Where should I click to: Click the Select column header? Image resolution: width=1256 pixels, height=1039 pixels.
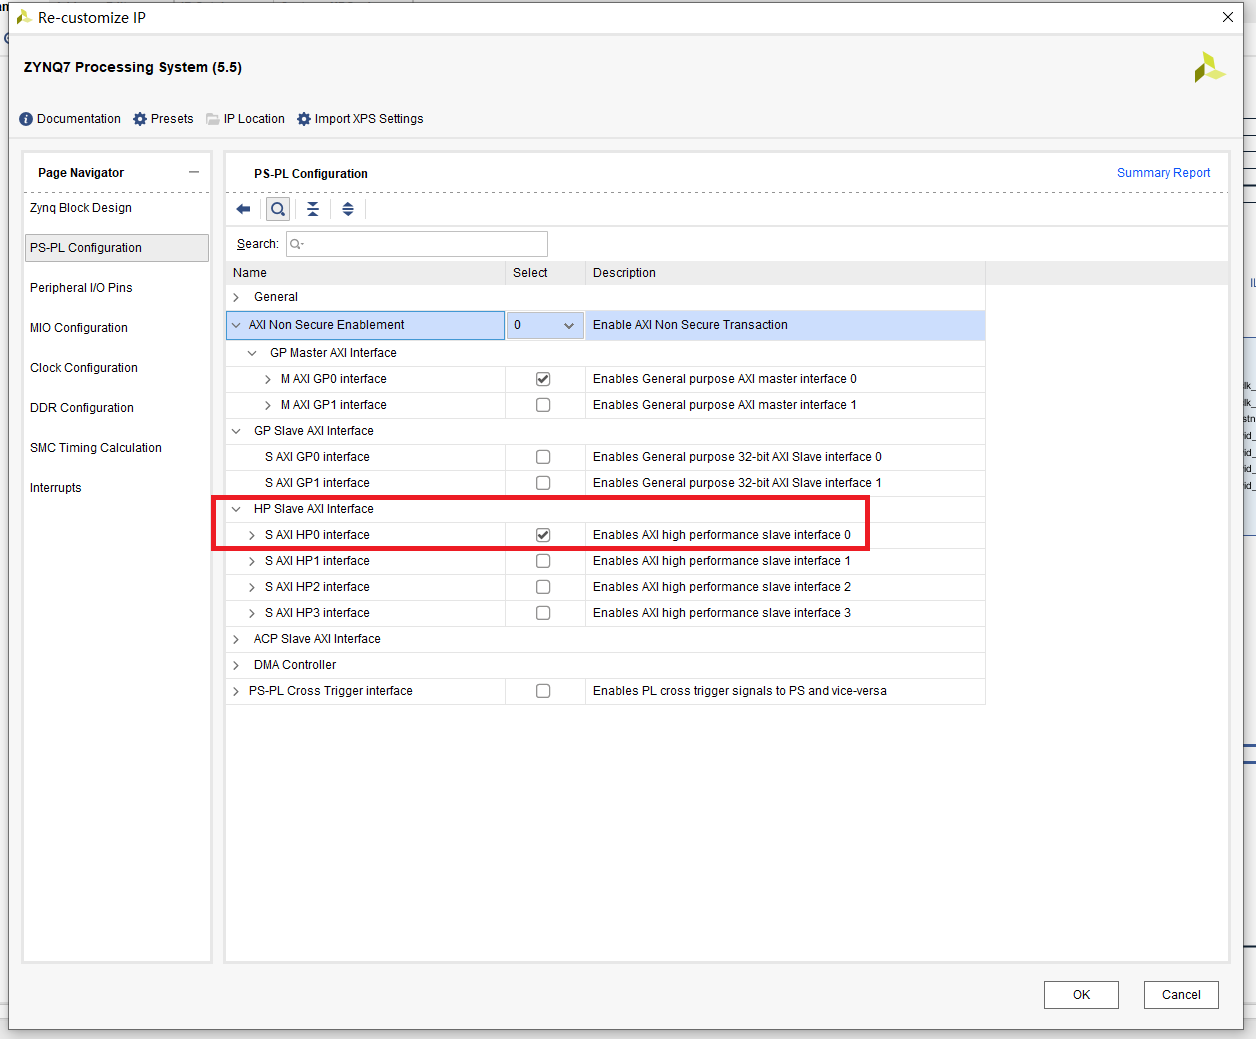530,273
